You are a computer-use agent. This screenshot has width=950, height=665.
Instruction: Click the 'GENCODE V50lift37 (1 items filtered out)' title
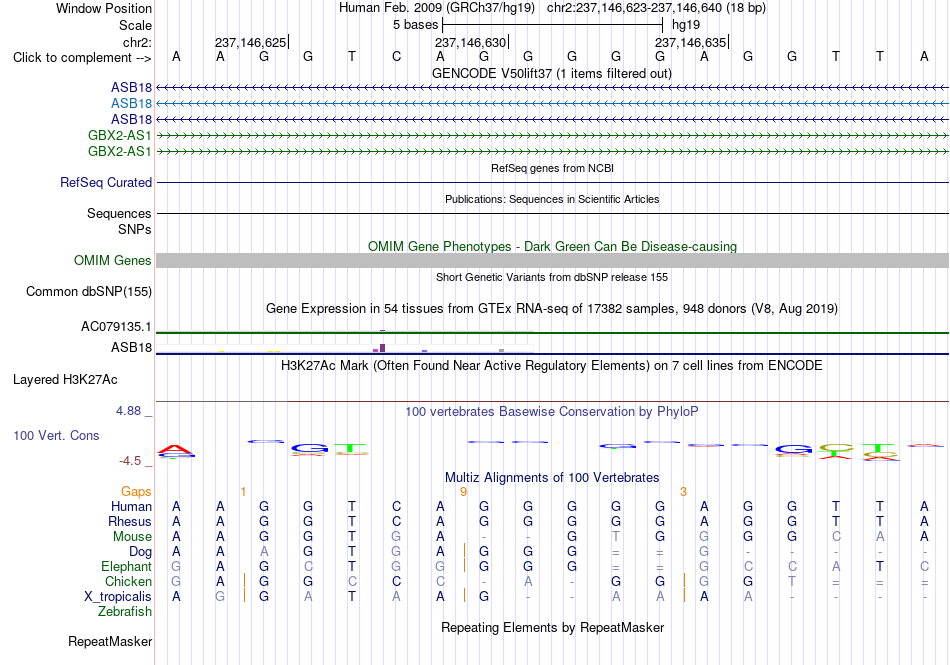(552, 73)
